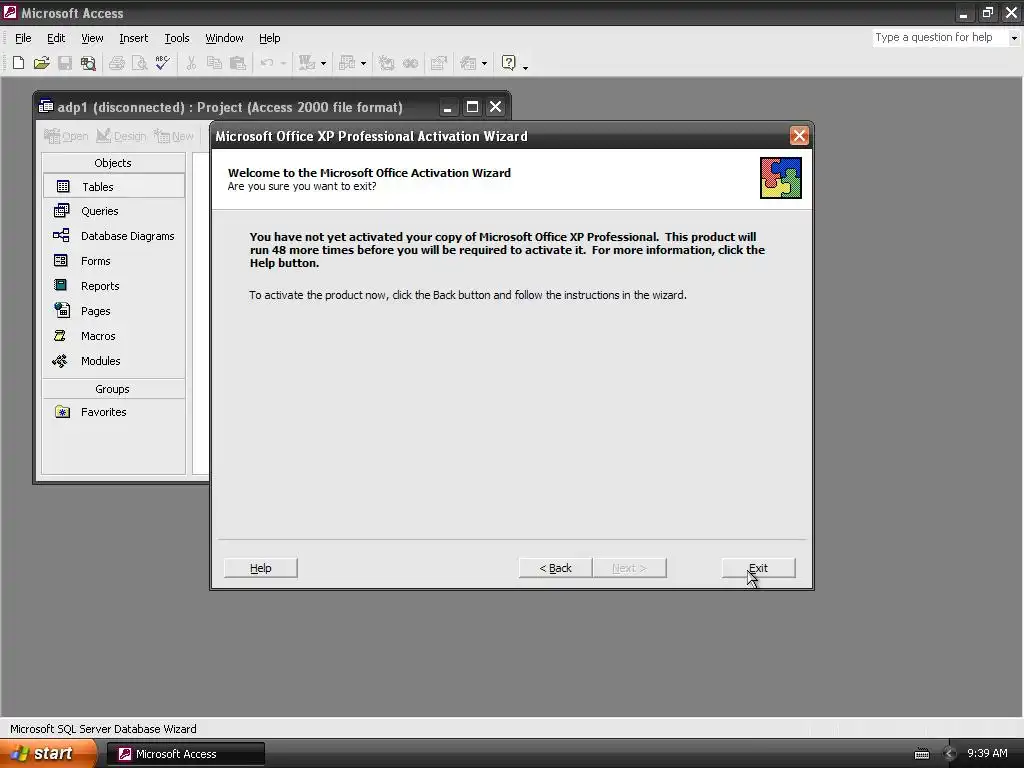Expand the Analyze dropdown arrow
This screenshot has width=1024, height=768.
pos(363,63)
